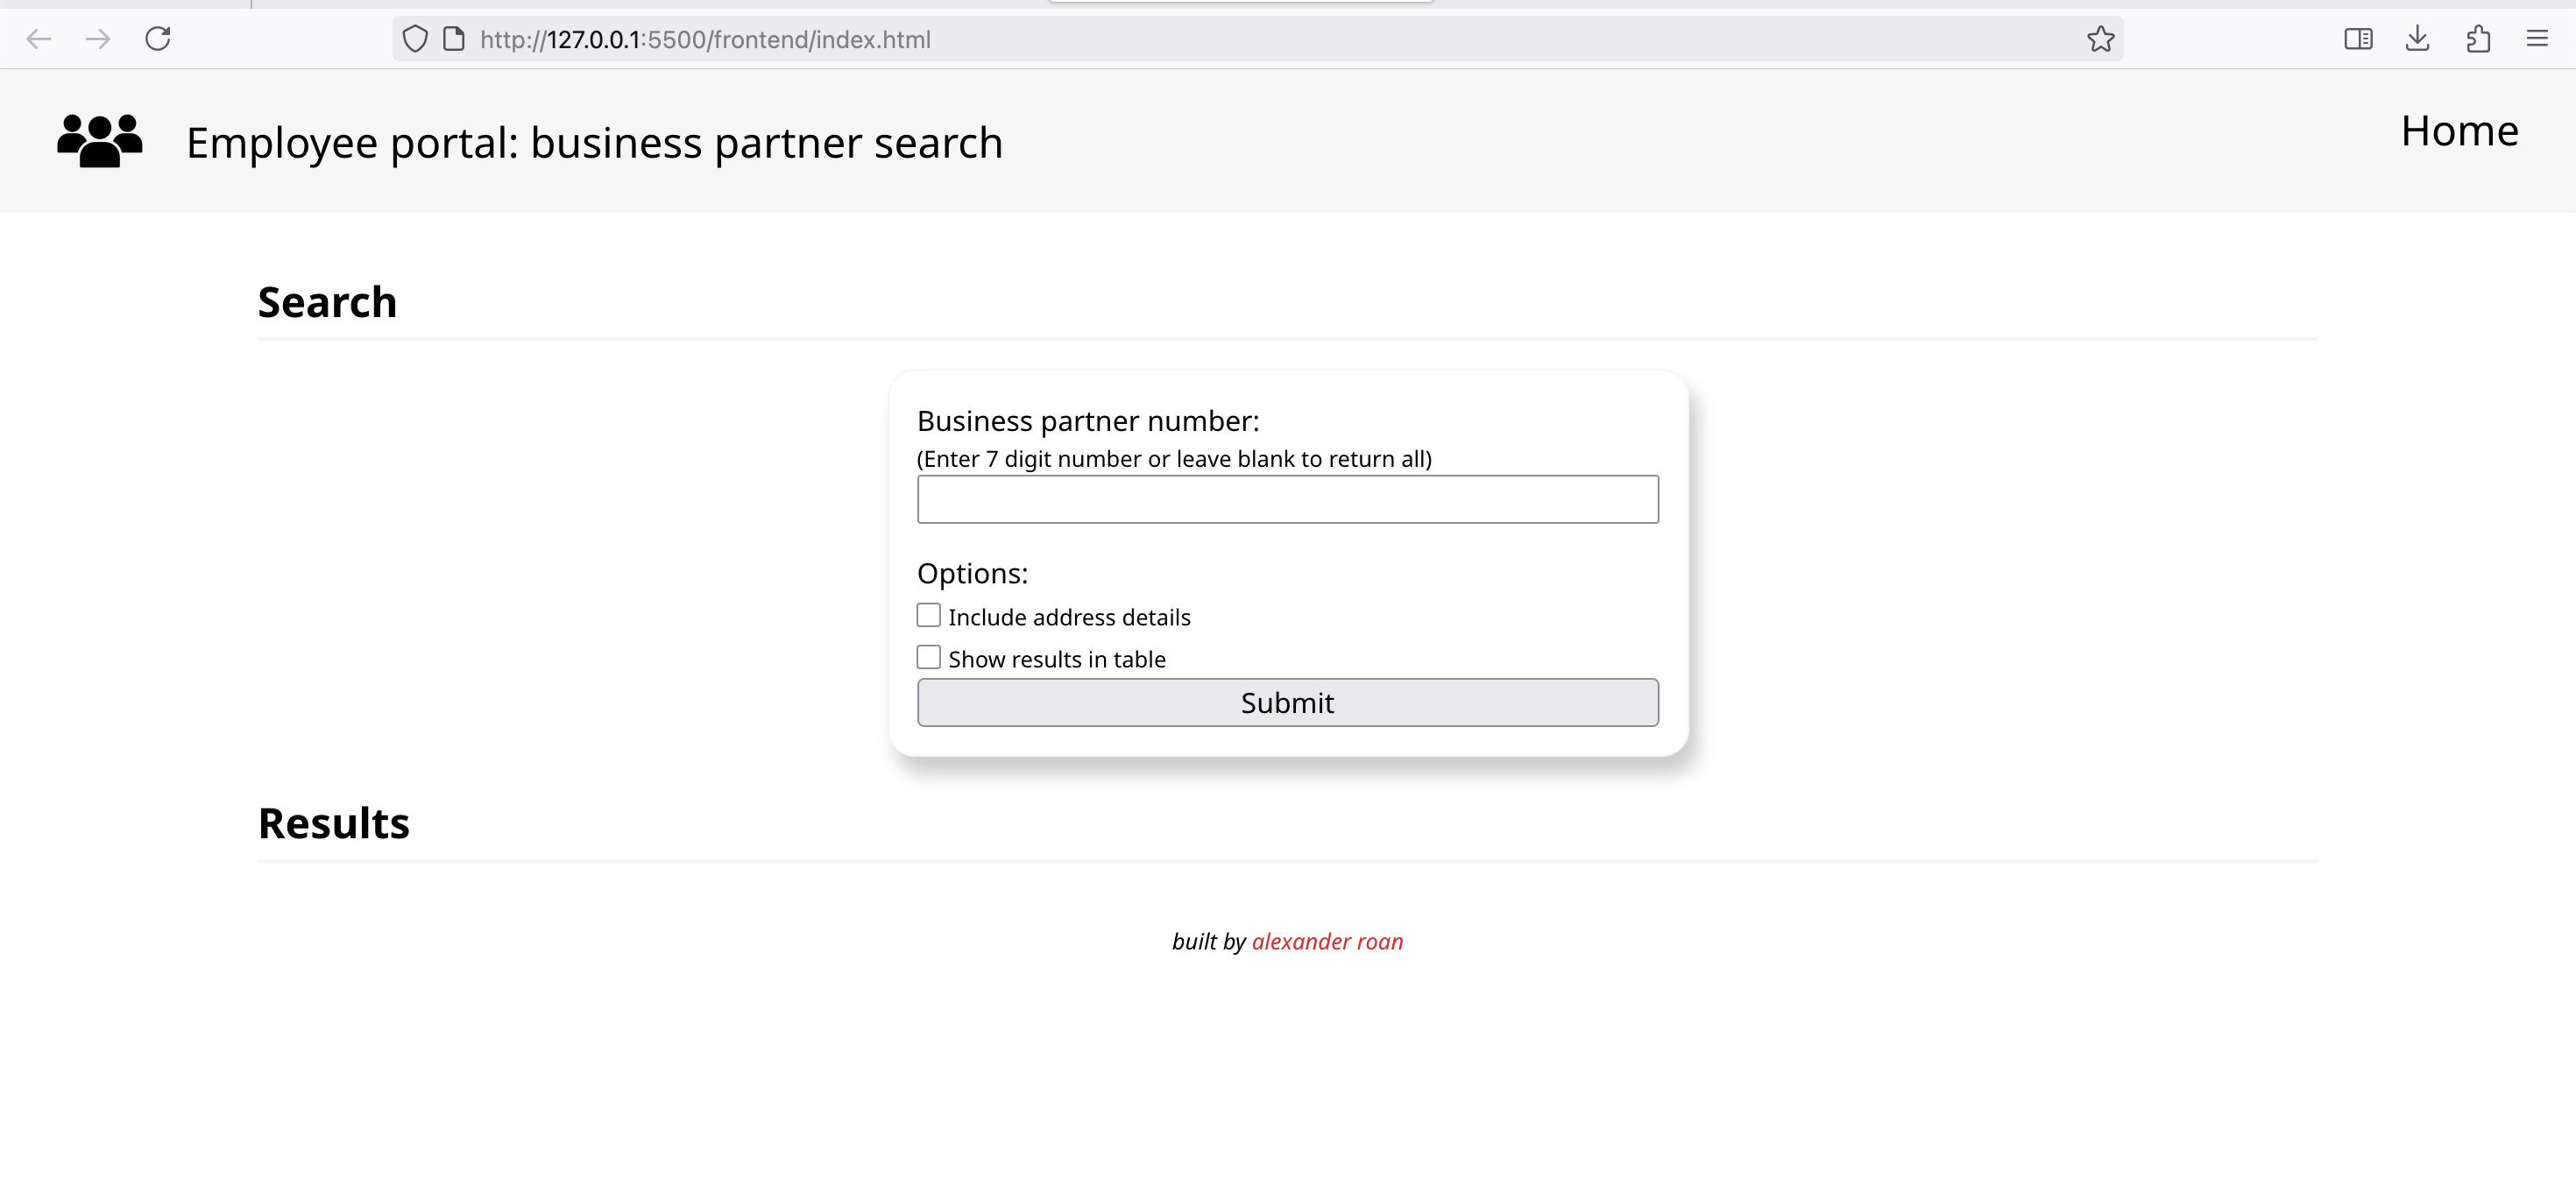Click the 'Include address details' label text
The height and width of the screenshot is (1179, 2576).
[x=1069, y=617]
